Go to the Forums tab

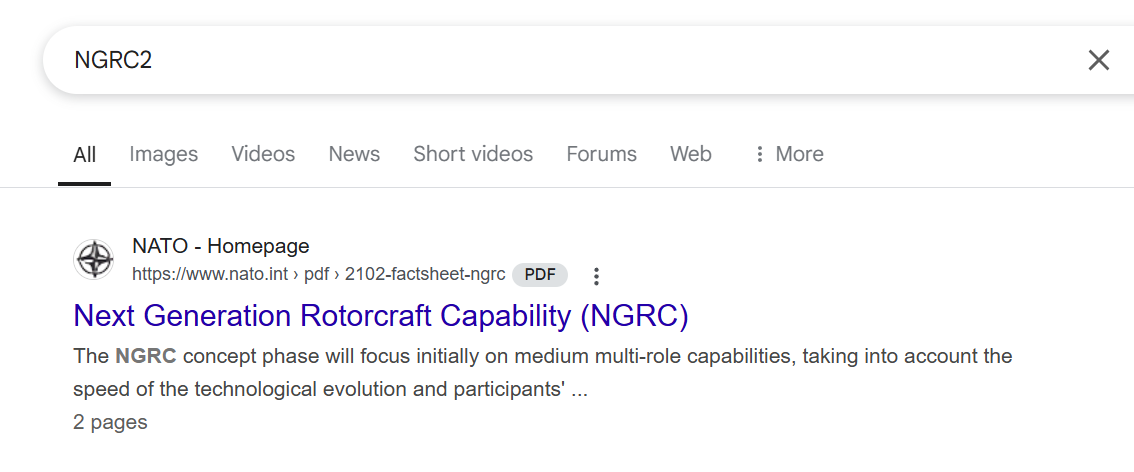[x=602, y=154]
